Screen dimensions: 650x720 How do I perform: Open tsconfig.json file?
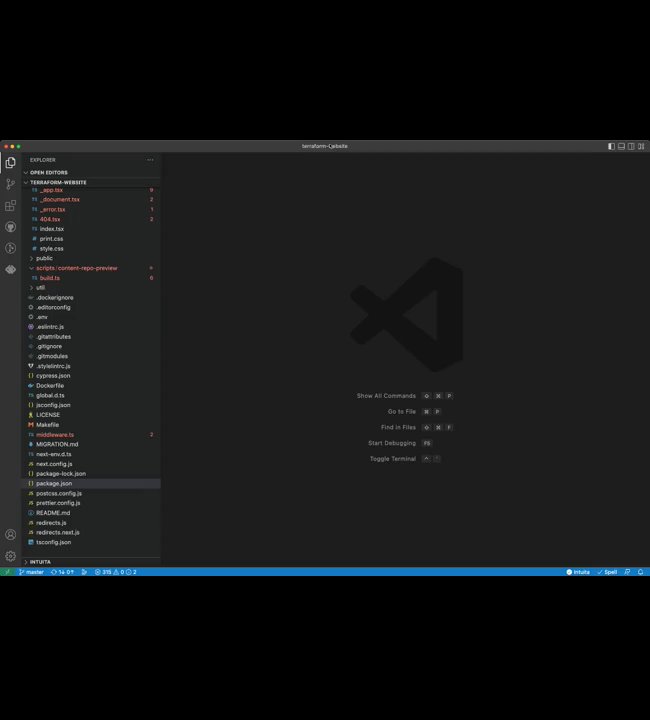coord(91,542)
